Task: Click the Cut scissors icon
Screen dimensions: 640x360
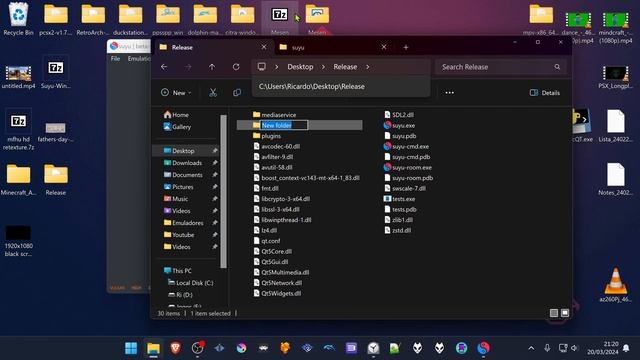Action: tap(213, 93)
